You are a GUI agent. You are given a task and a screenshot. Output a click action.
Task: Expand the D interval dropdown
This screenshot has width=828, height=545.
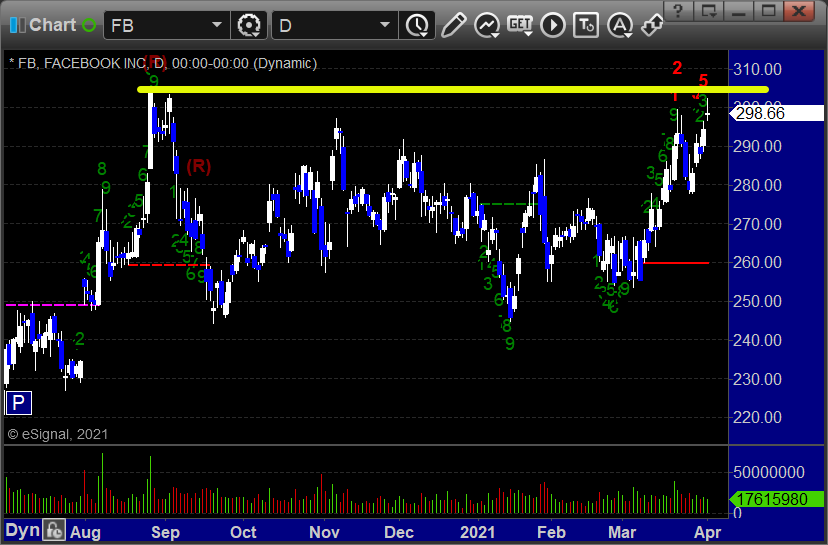point(385,25)
